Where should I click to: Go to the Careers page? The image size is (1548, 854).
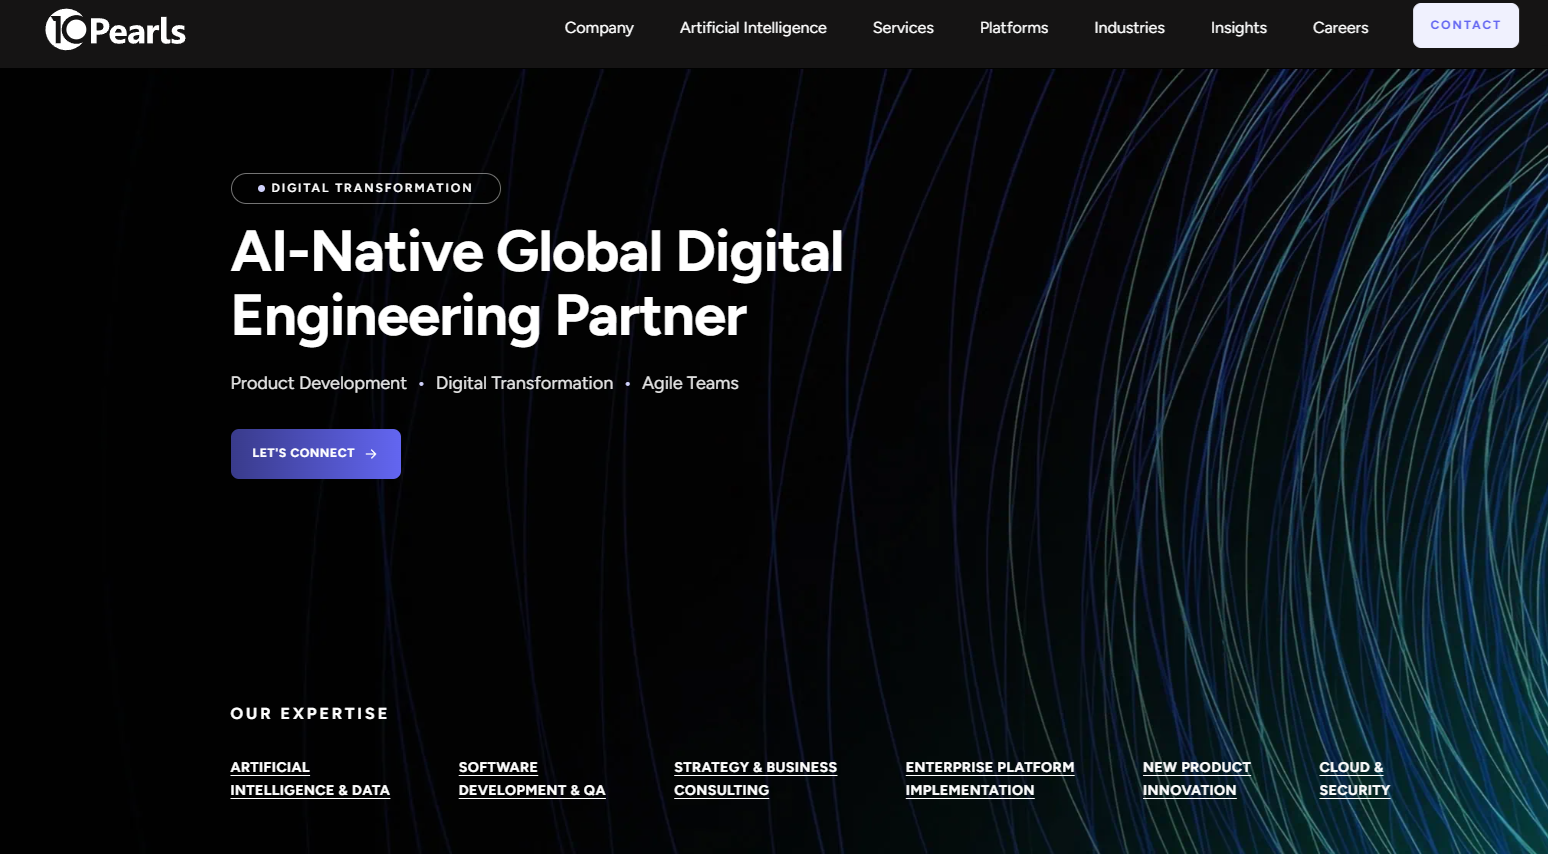tap(1340, 28)
